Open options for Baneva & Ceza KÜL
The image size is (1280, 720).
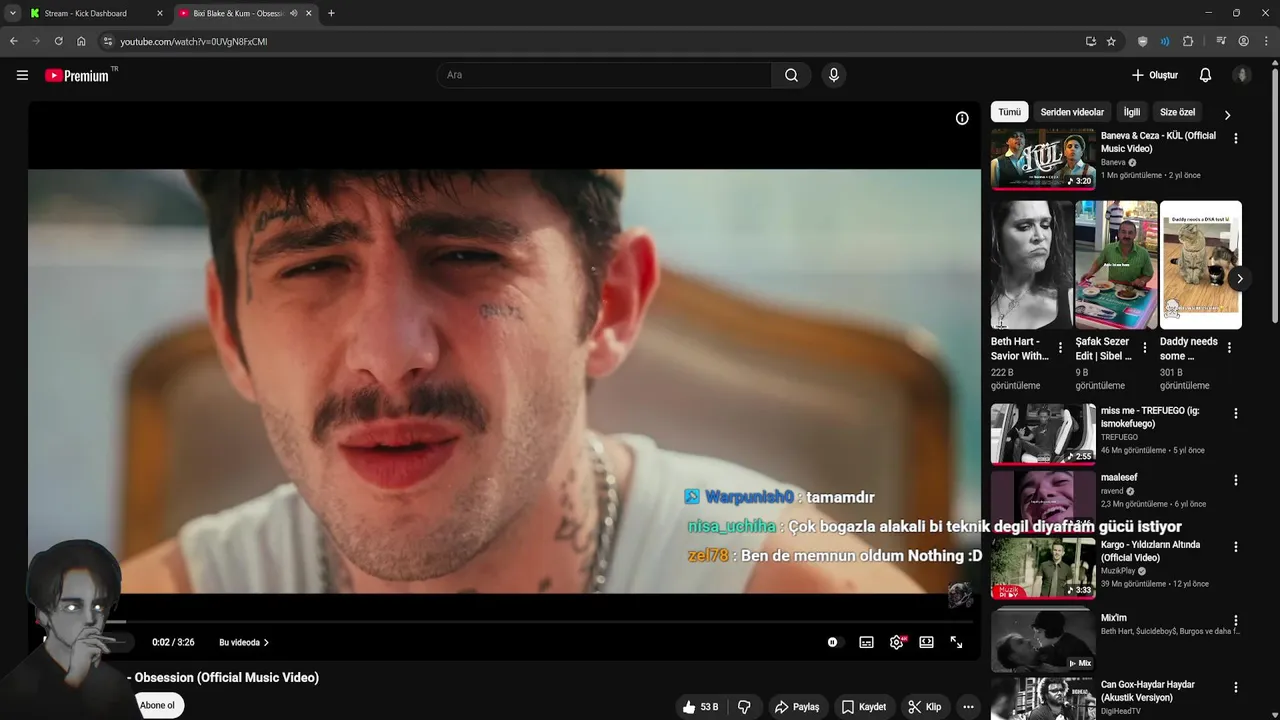click(x=1236, y=138)
